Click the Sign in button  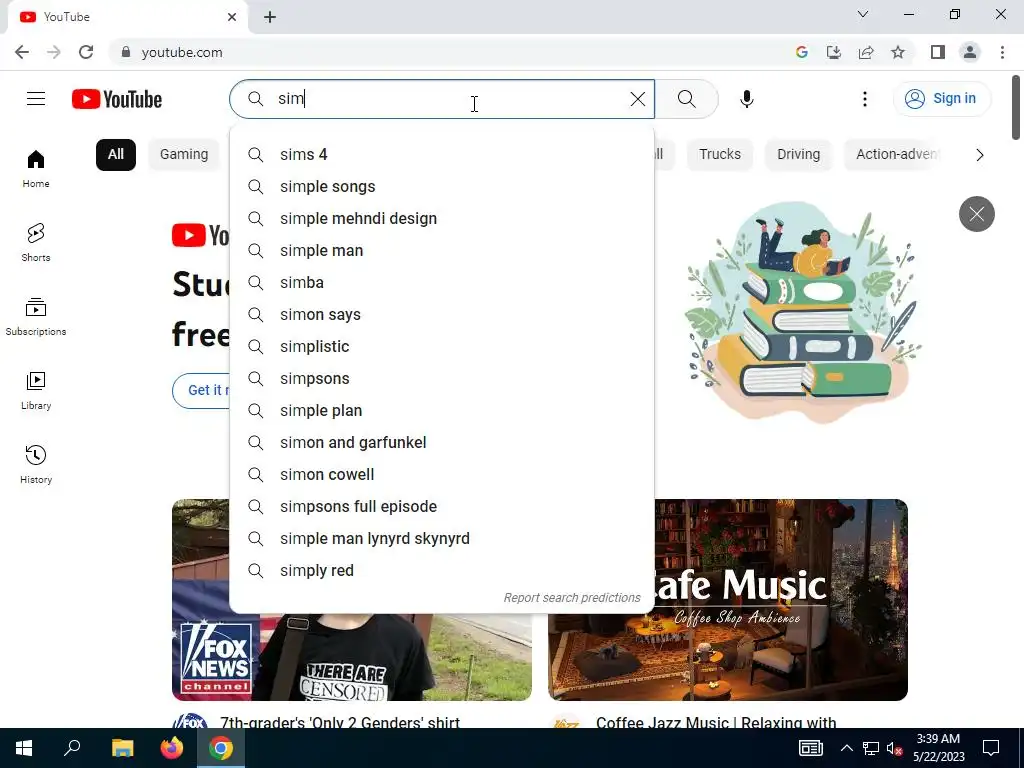coord(941,99)
